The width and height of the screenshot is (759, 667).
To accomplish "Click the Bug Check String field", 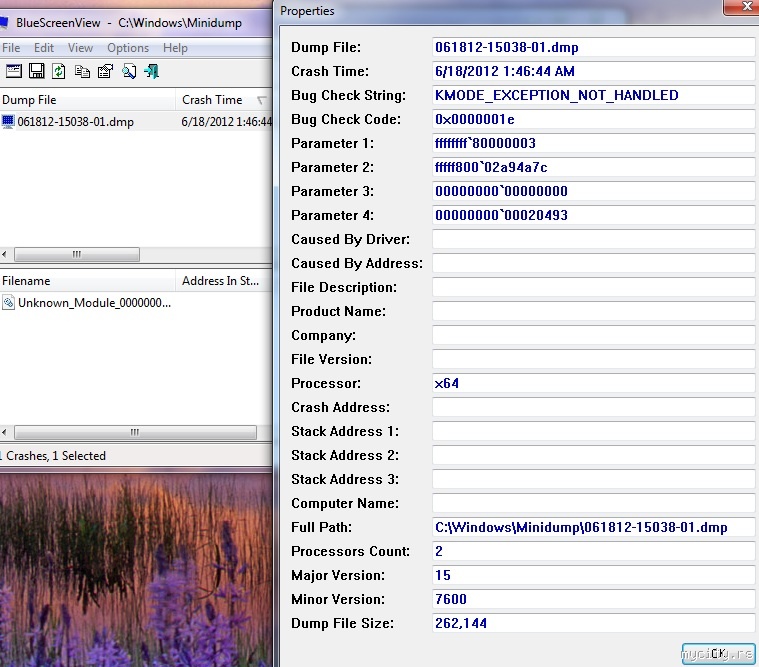I will click(x=593, y=95).
